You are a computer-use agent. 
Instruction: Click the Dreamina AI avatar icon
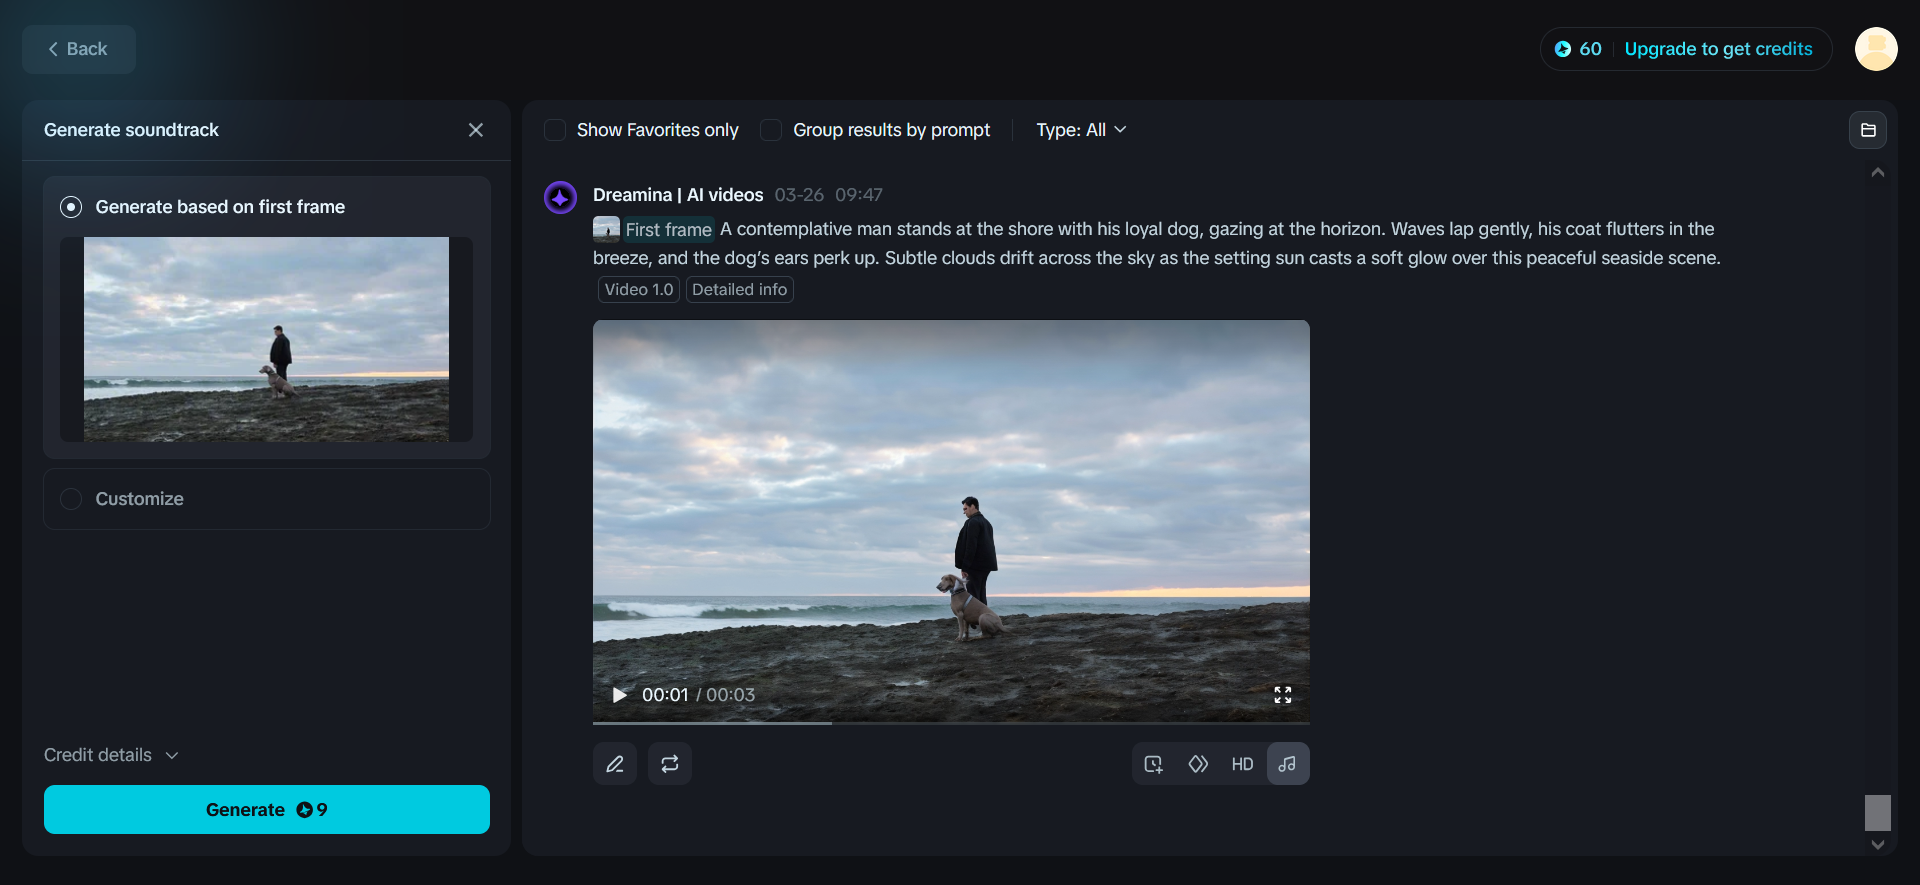coord(560,197)
